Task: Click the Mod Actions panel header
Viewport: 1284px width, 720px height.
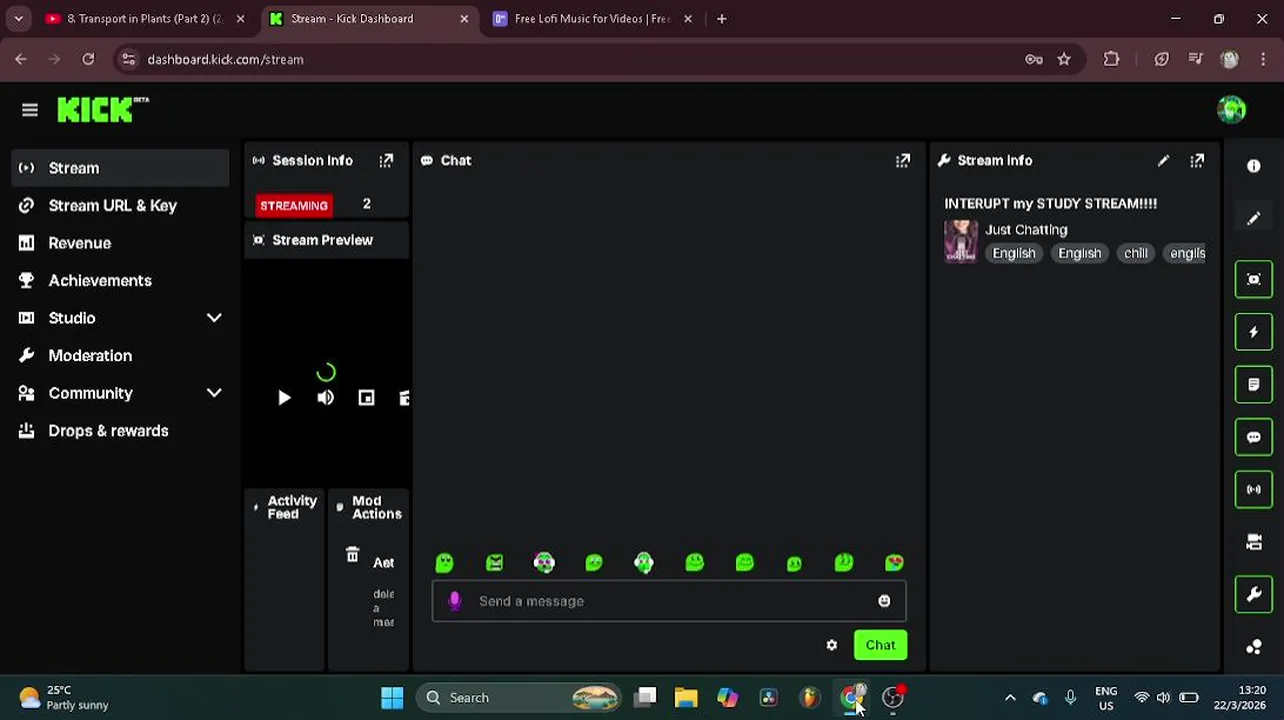Action: pos(369,507)
